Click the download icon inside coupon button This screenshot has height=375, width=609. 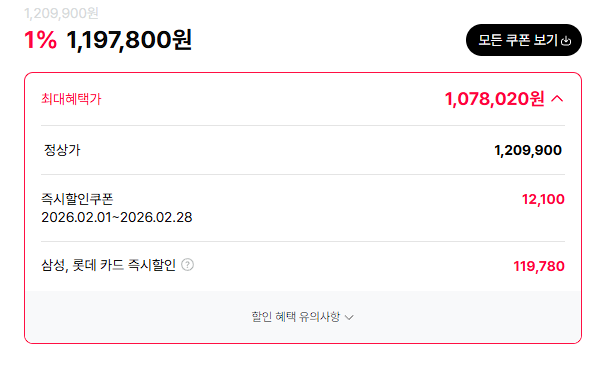coord(566,41)
